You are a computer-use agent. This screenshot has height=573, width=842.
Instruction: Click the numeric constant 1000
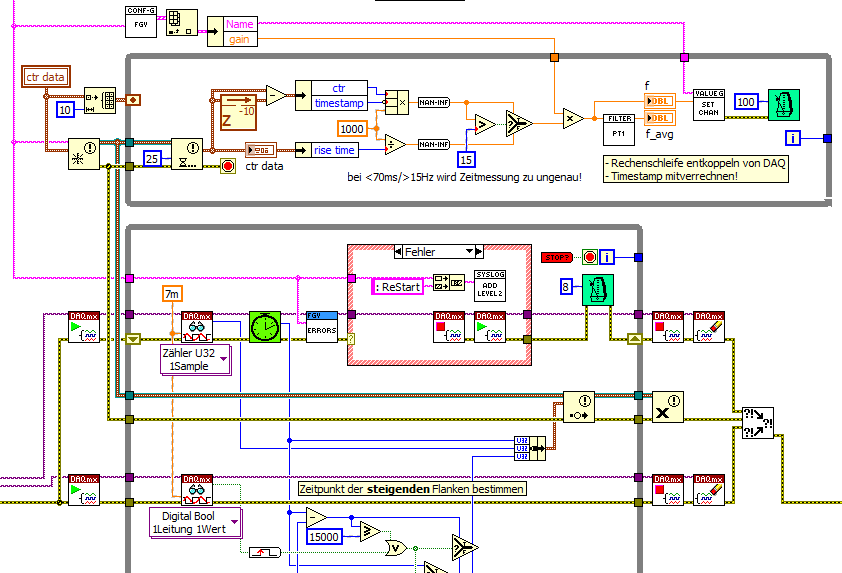[x=352, y=129]
